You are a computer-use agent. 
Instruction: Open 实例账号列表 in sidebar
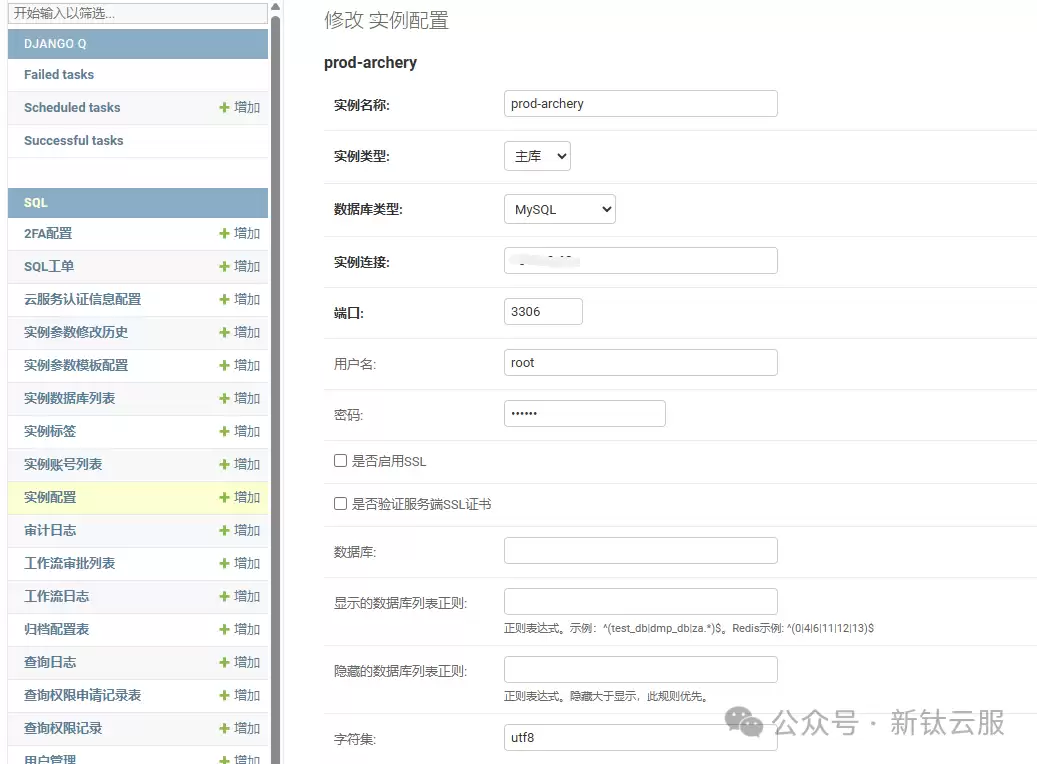[x=63, y=464]
